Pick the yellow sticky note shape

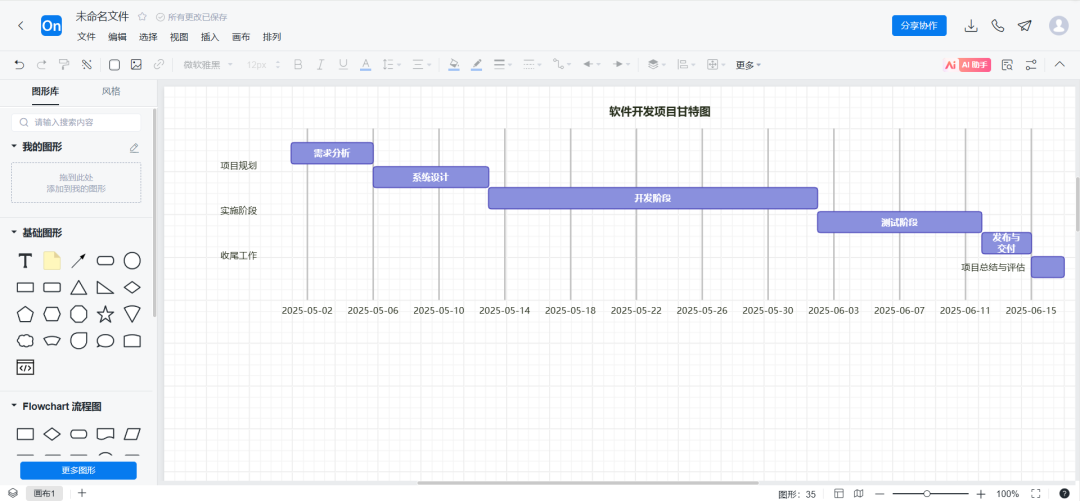coord(52,260)
